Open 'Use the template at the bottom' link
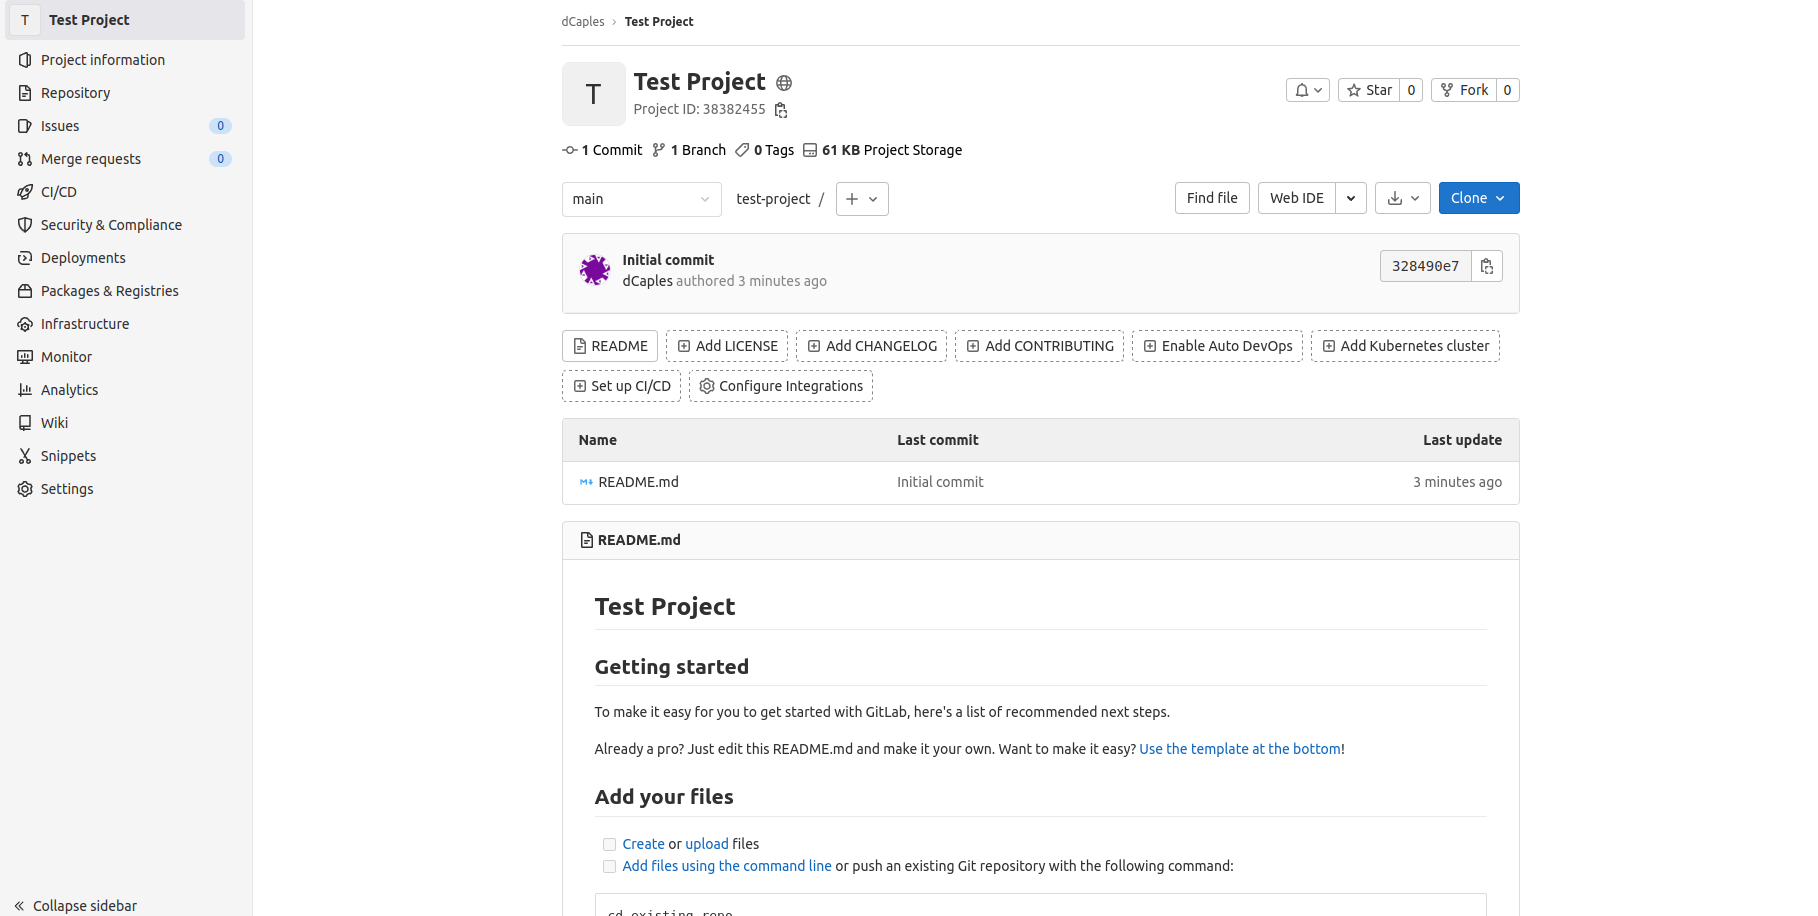Screen dimensions: 1818x916 coord(1239,749)
